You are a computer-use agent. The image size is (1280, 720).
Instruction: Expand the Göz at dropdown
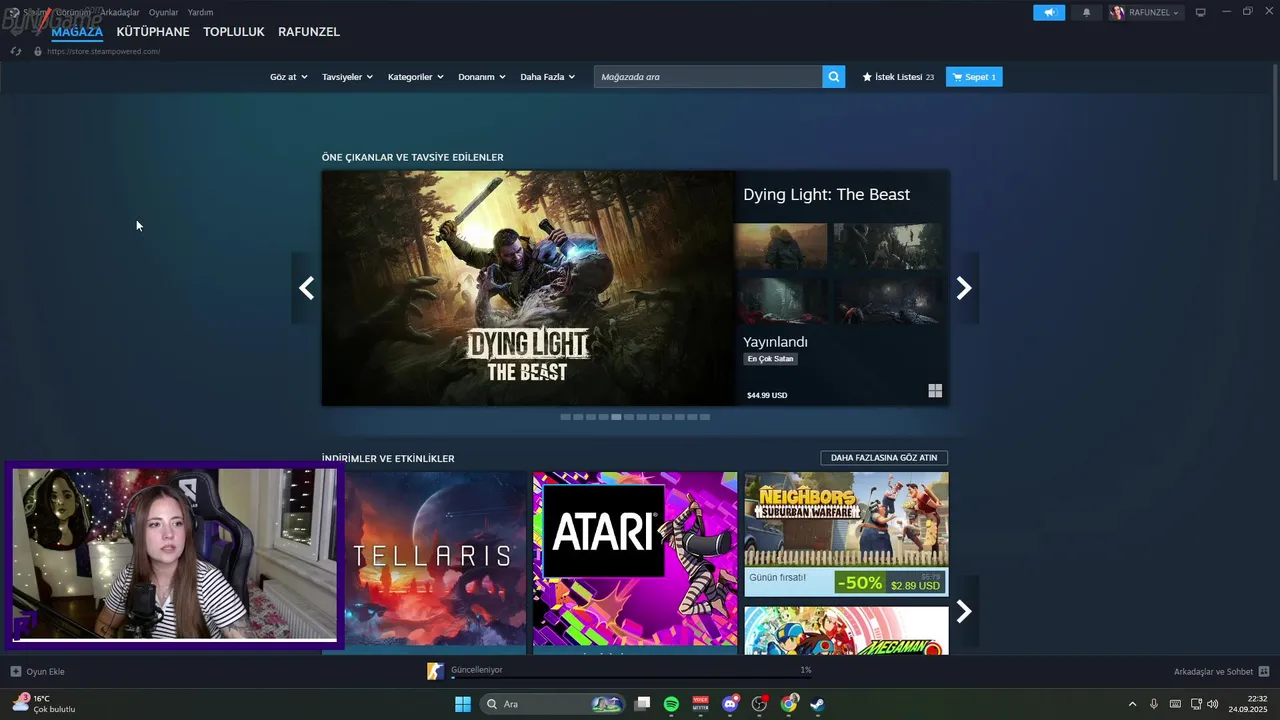[288, 77]
